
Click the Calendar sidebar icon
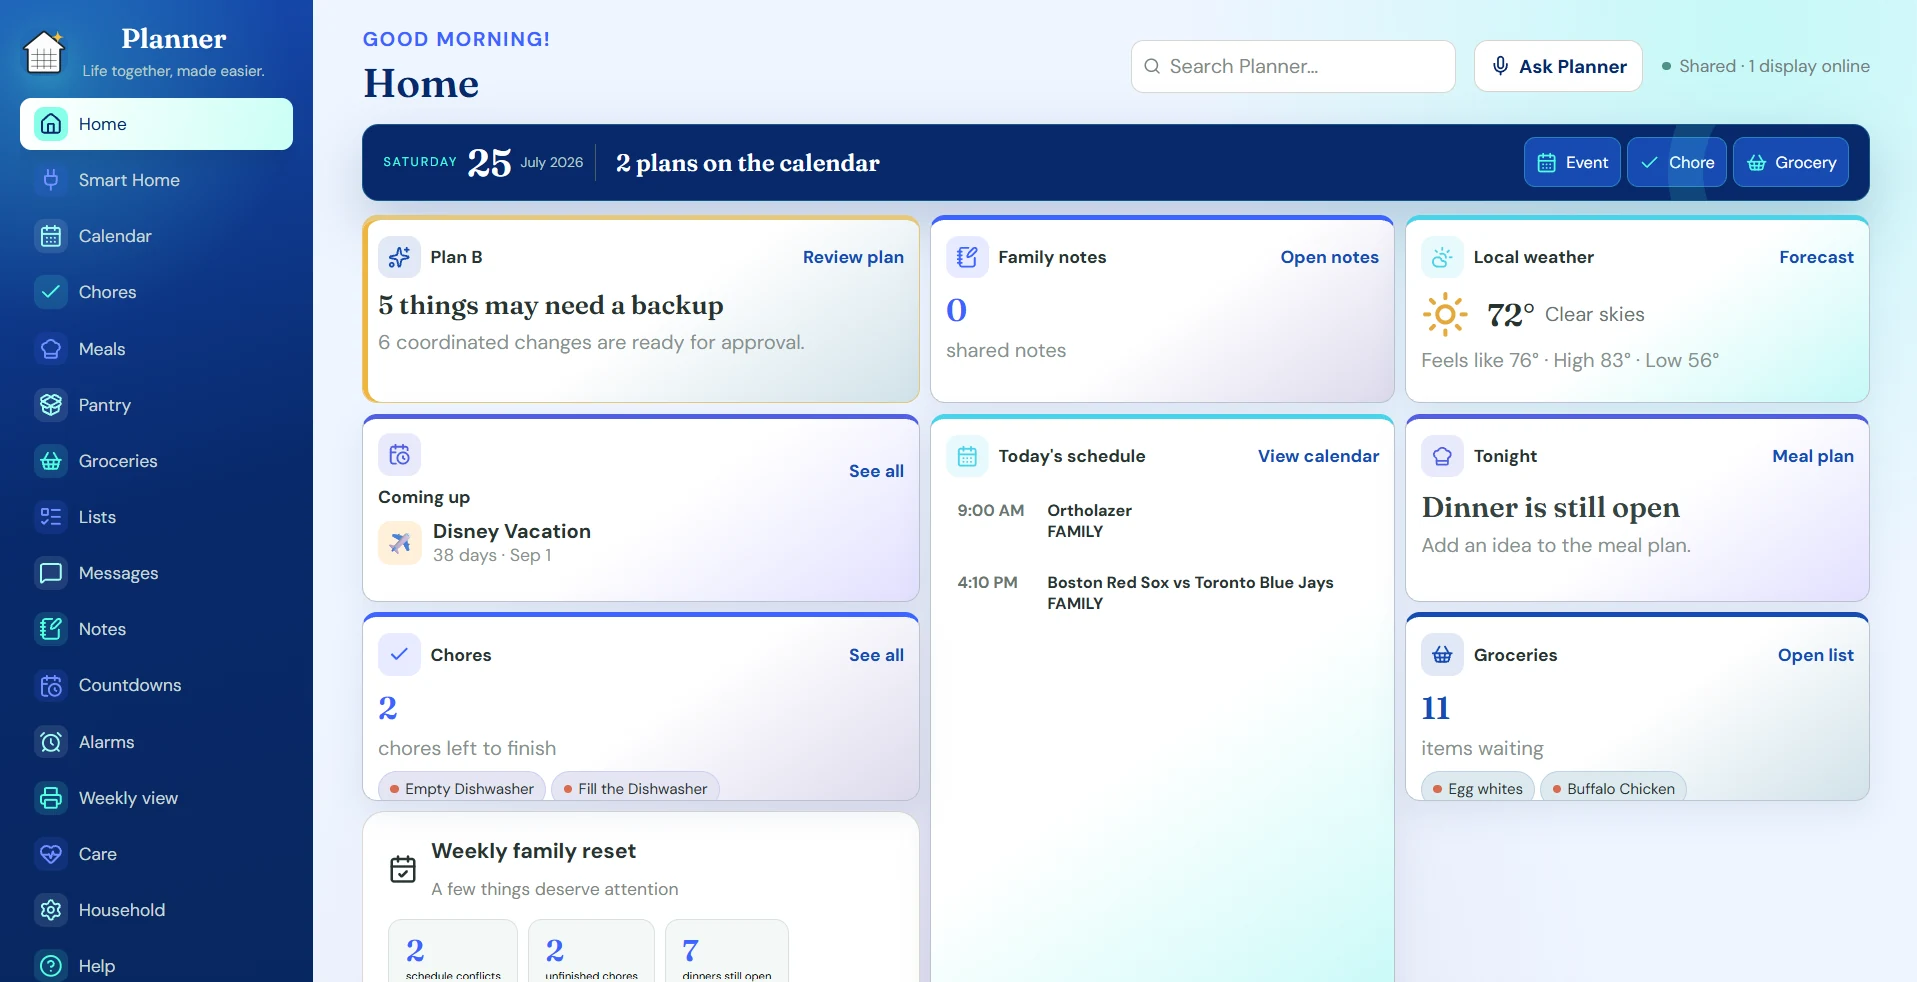pyautogui.click(x=51, y=236)
